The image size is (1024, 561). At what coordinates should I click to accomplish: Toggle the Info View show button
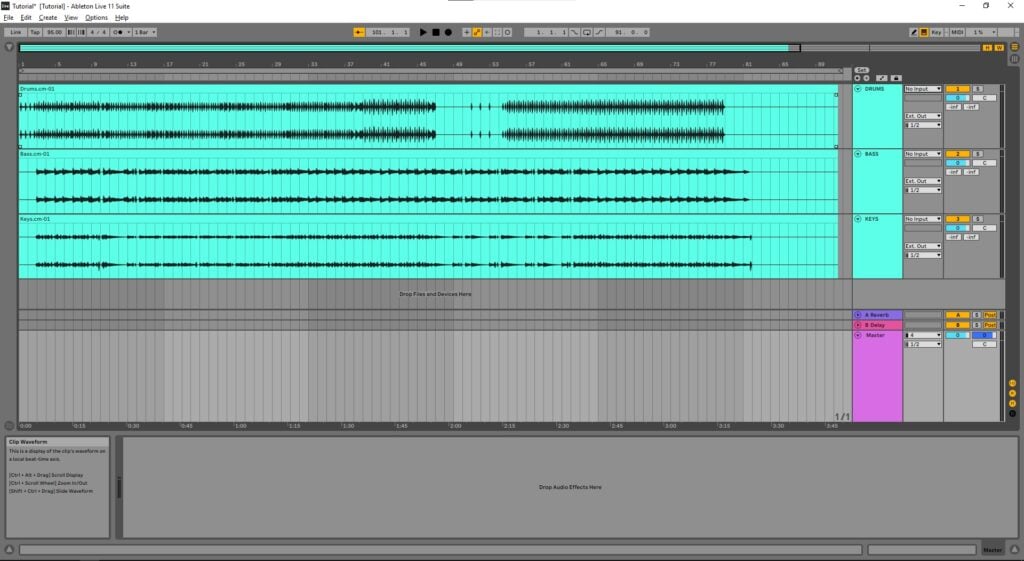pos(9,549)
